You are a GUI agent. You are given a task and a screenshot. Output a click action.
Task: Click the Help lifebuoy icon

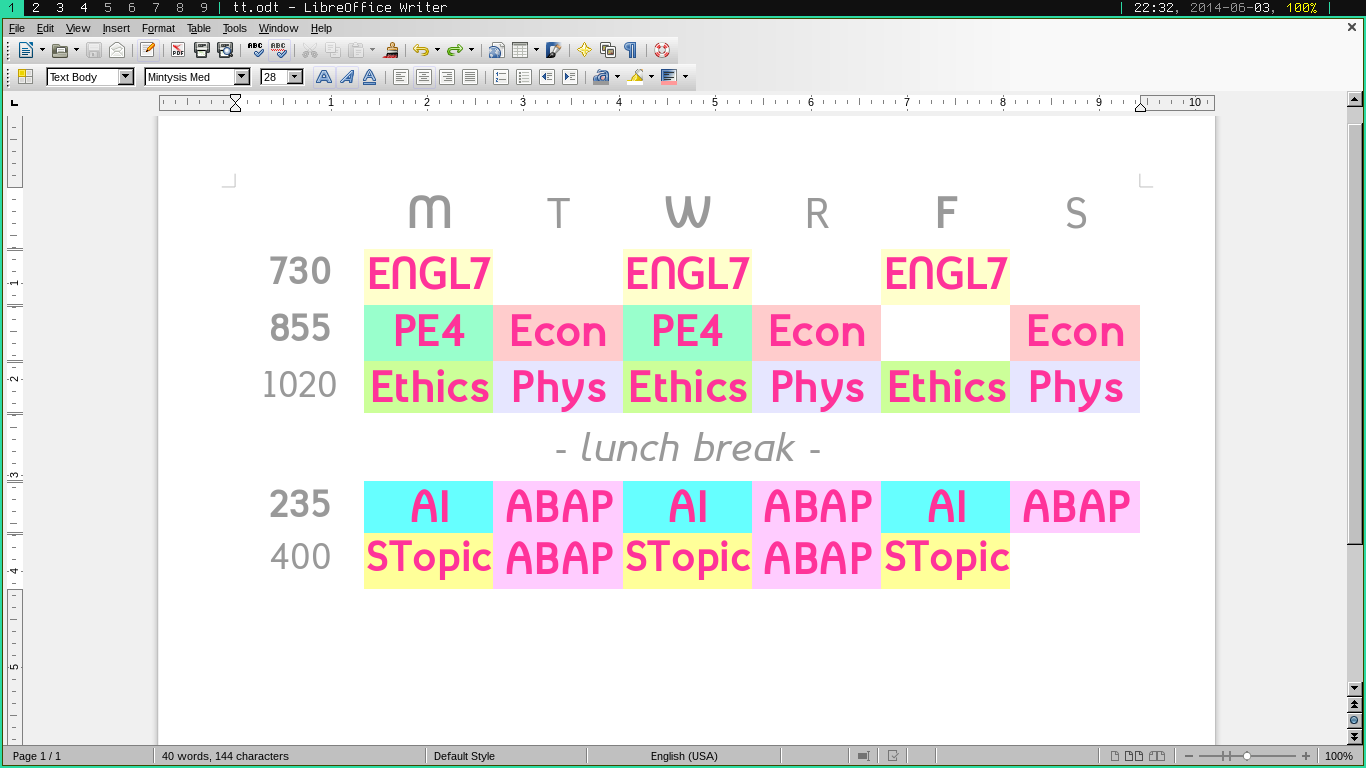coord(662,50)
